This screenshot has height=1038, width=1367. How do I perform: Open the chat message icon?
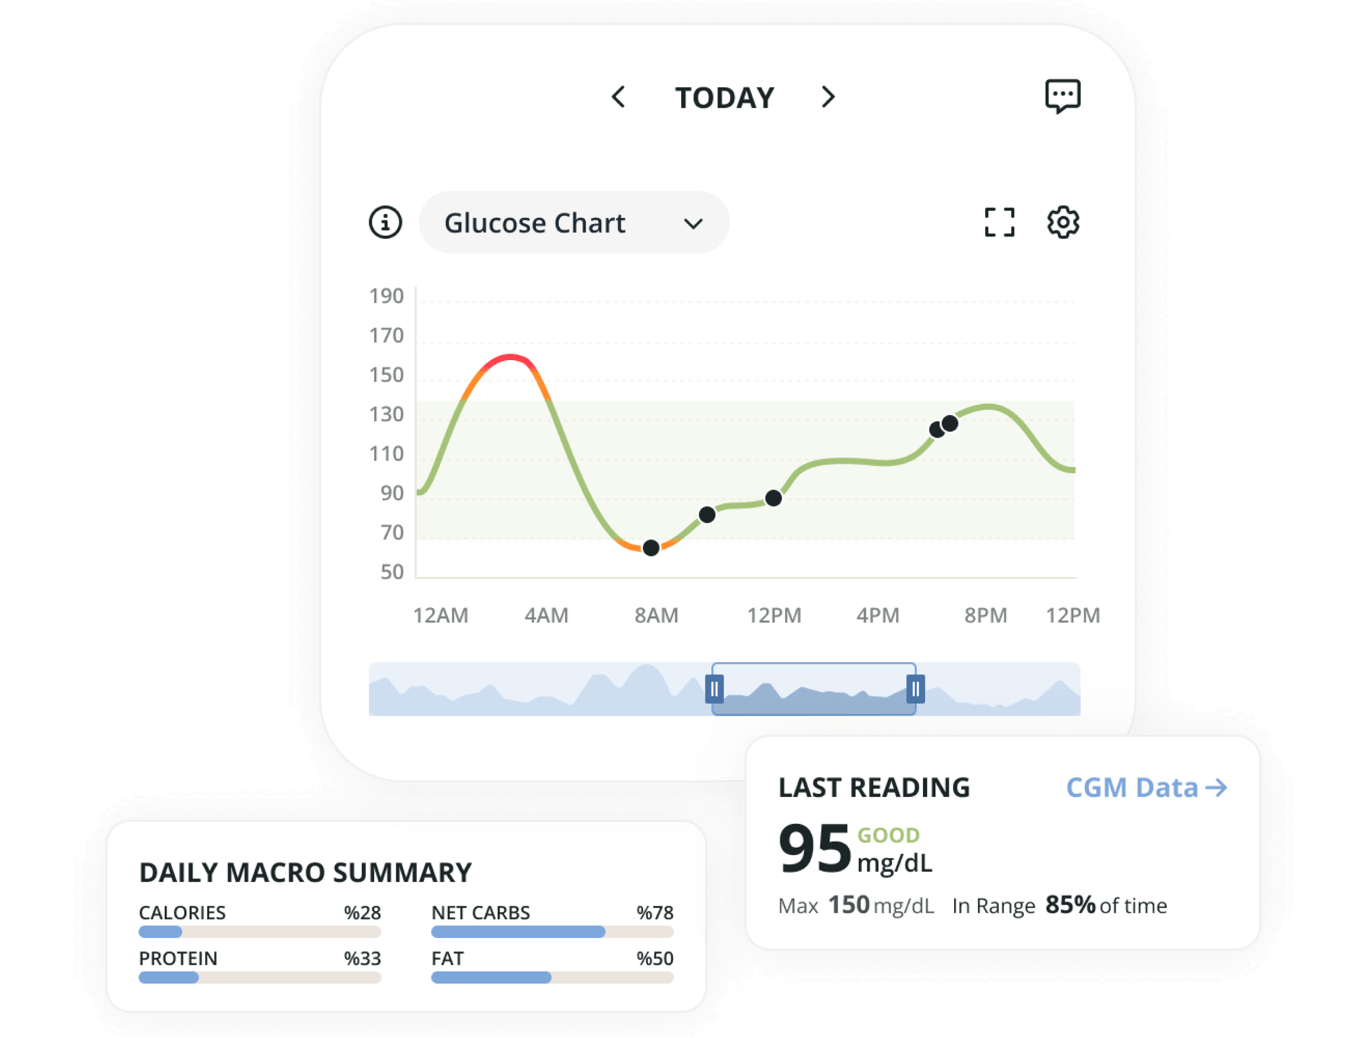[1063, 96]
